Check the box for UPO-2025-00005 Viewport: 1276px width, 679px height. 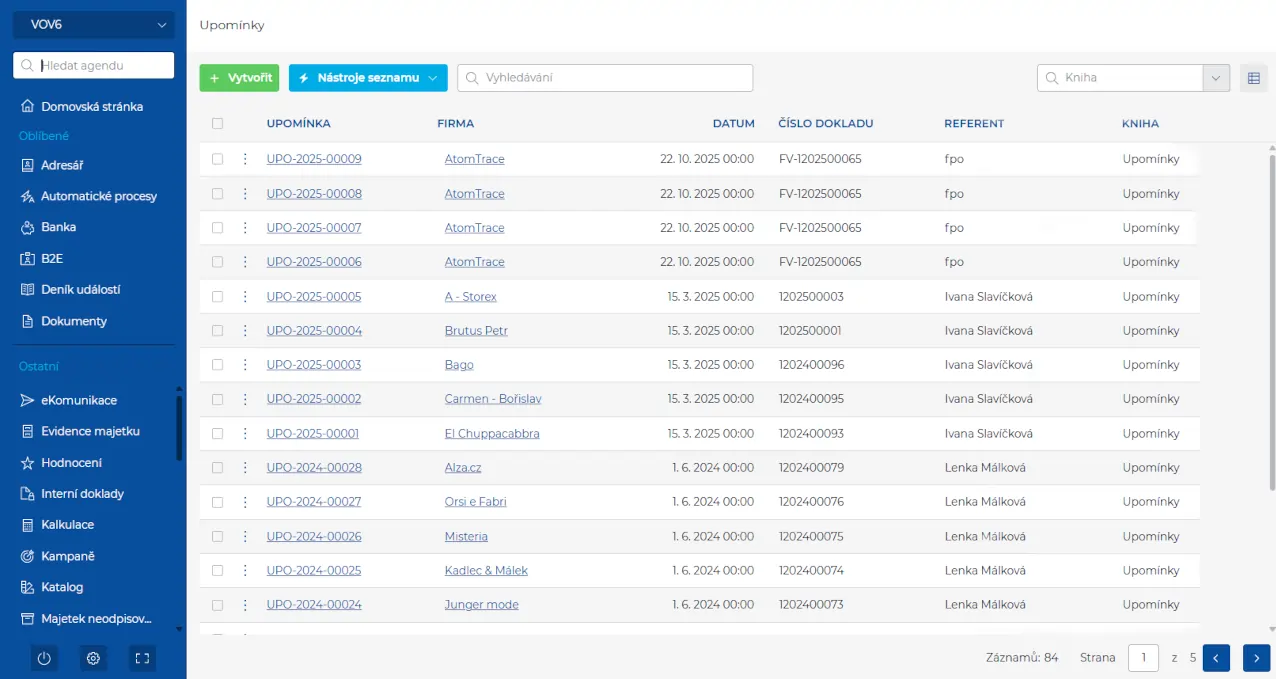pos(217,297)
